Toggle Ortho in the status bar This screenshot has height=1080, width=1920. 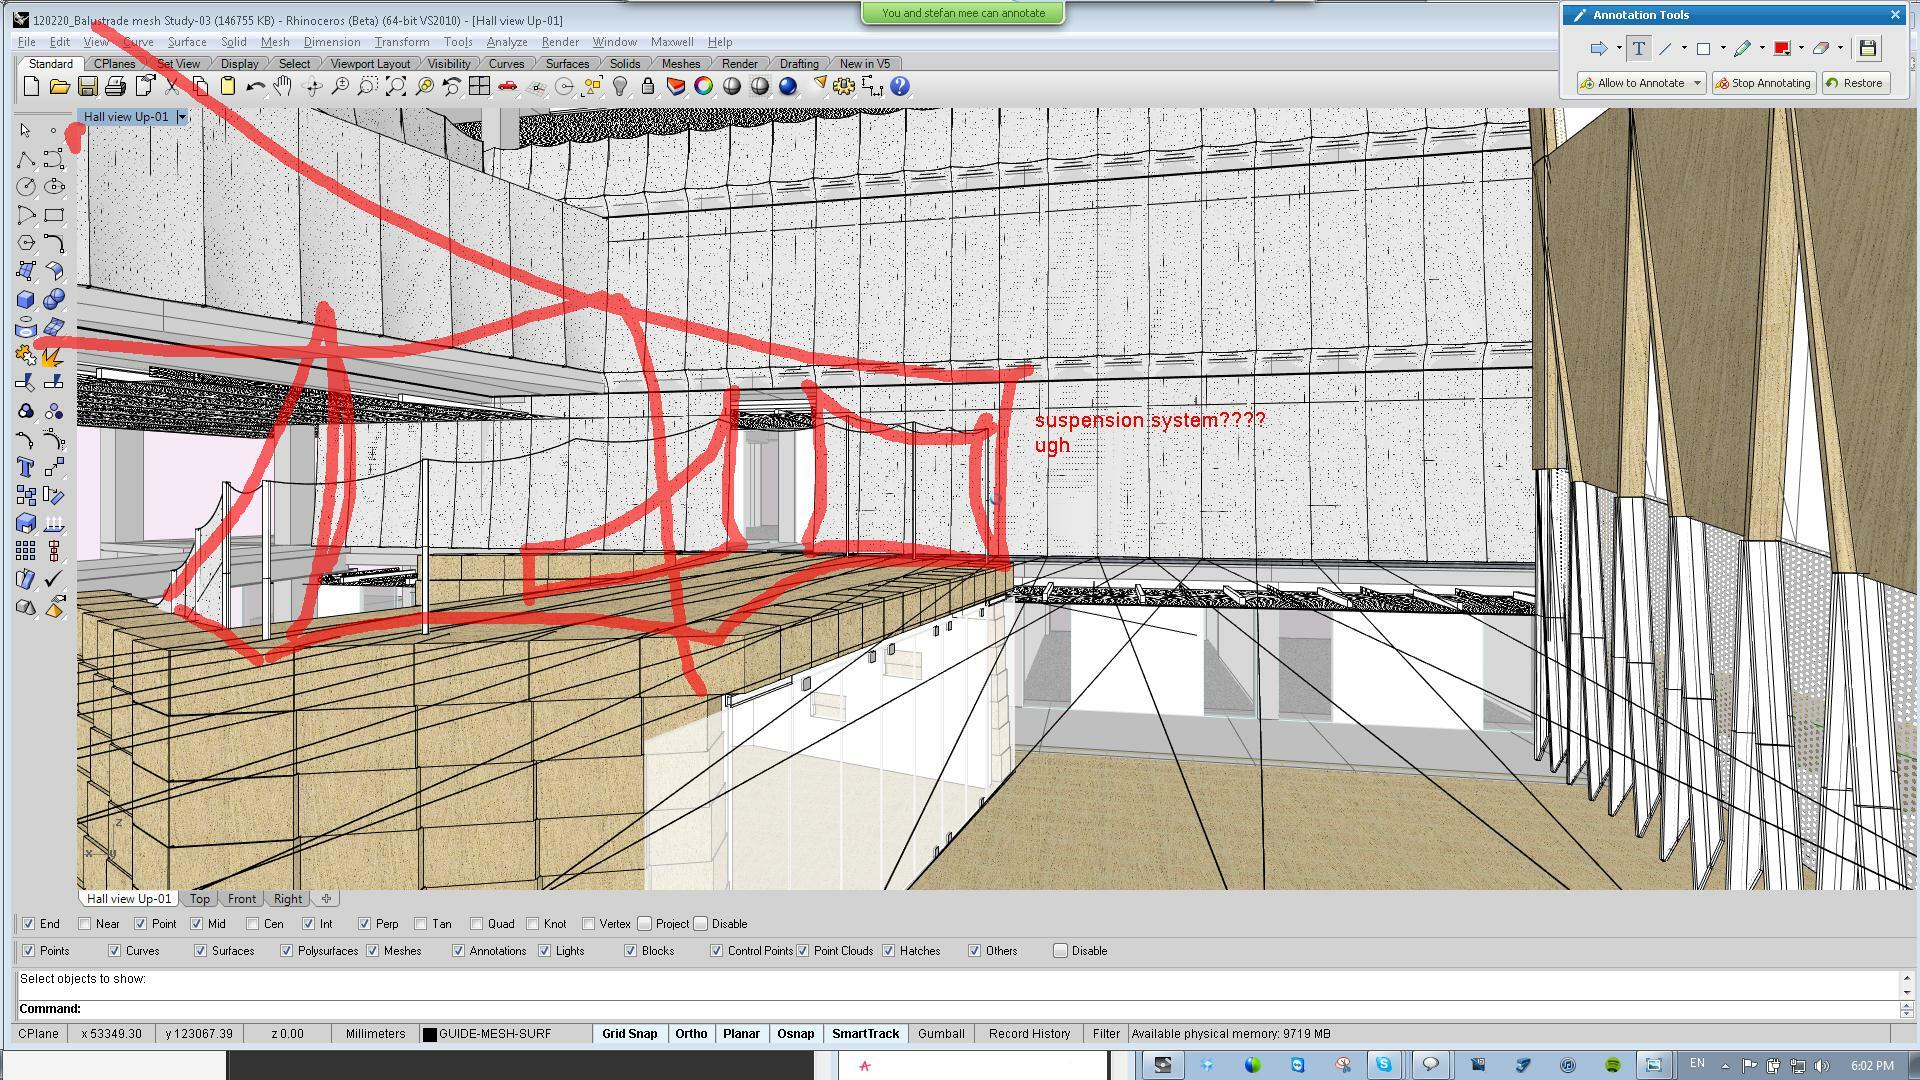pyautogui.click(x=691, y=1034)
